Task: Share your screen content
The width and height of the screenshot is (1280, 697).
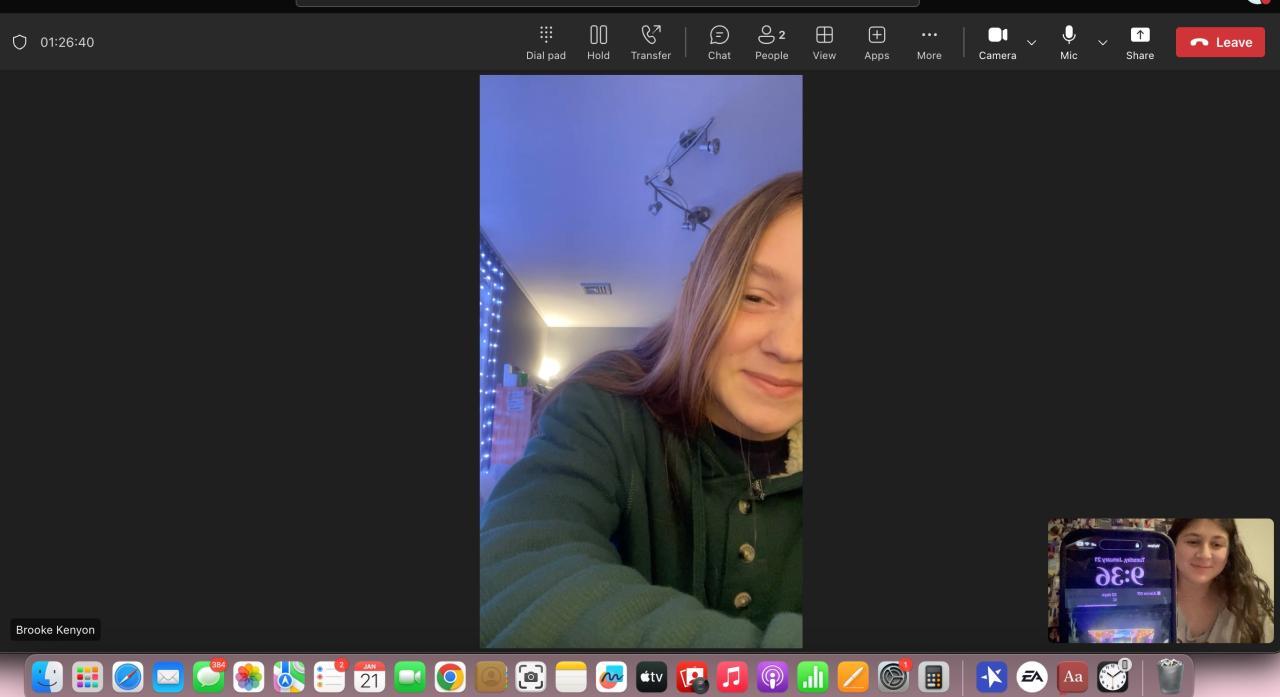Action: [x=1139, y=42]
